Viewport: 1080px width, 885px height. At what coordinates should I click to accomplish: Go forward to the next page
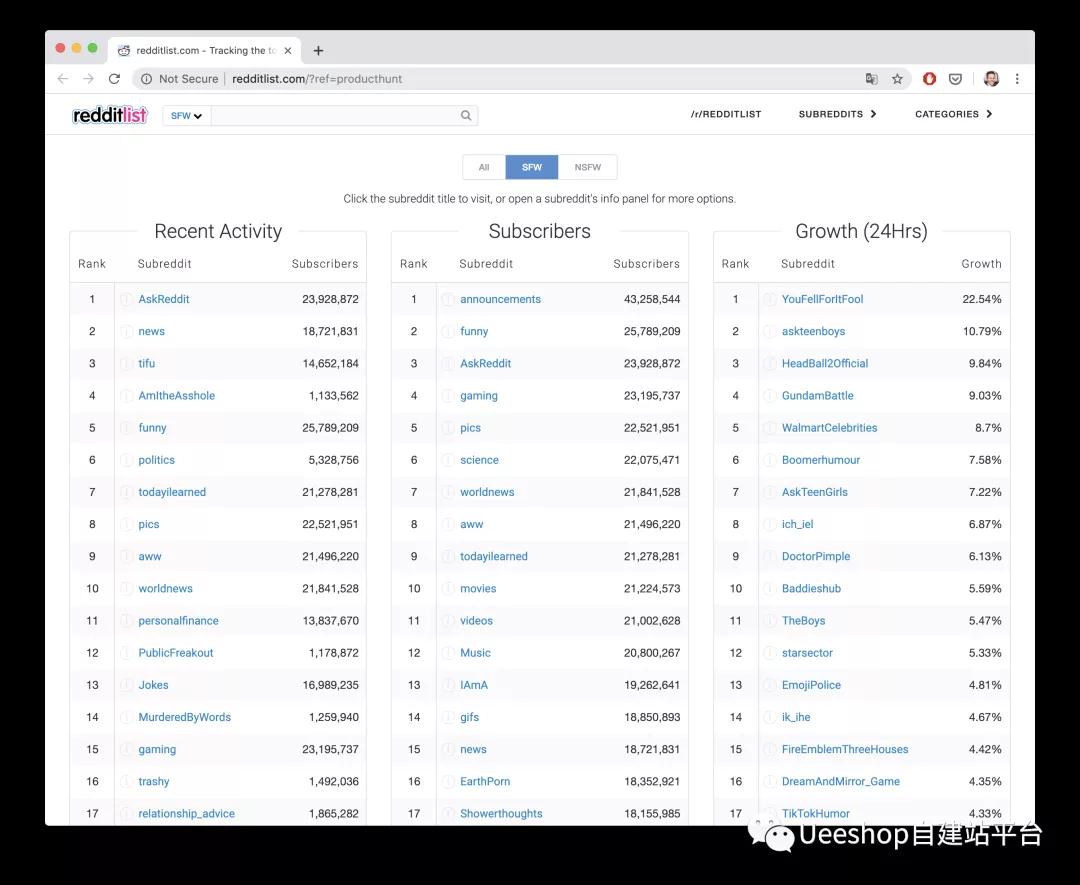tap(88, 79)
